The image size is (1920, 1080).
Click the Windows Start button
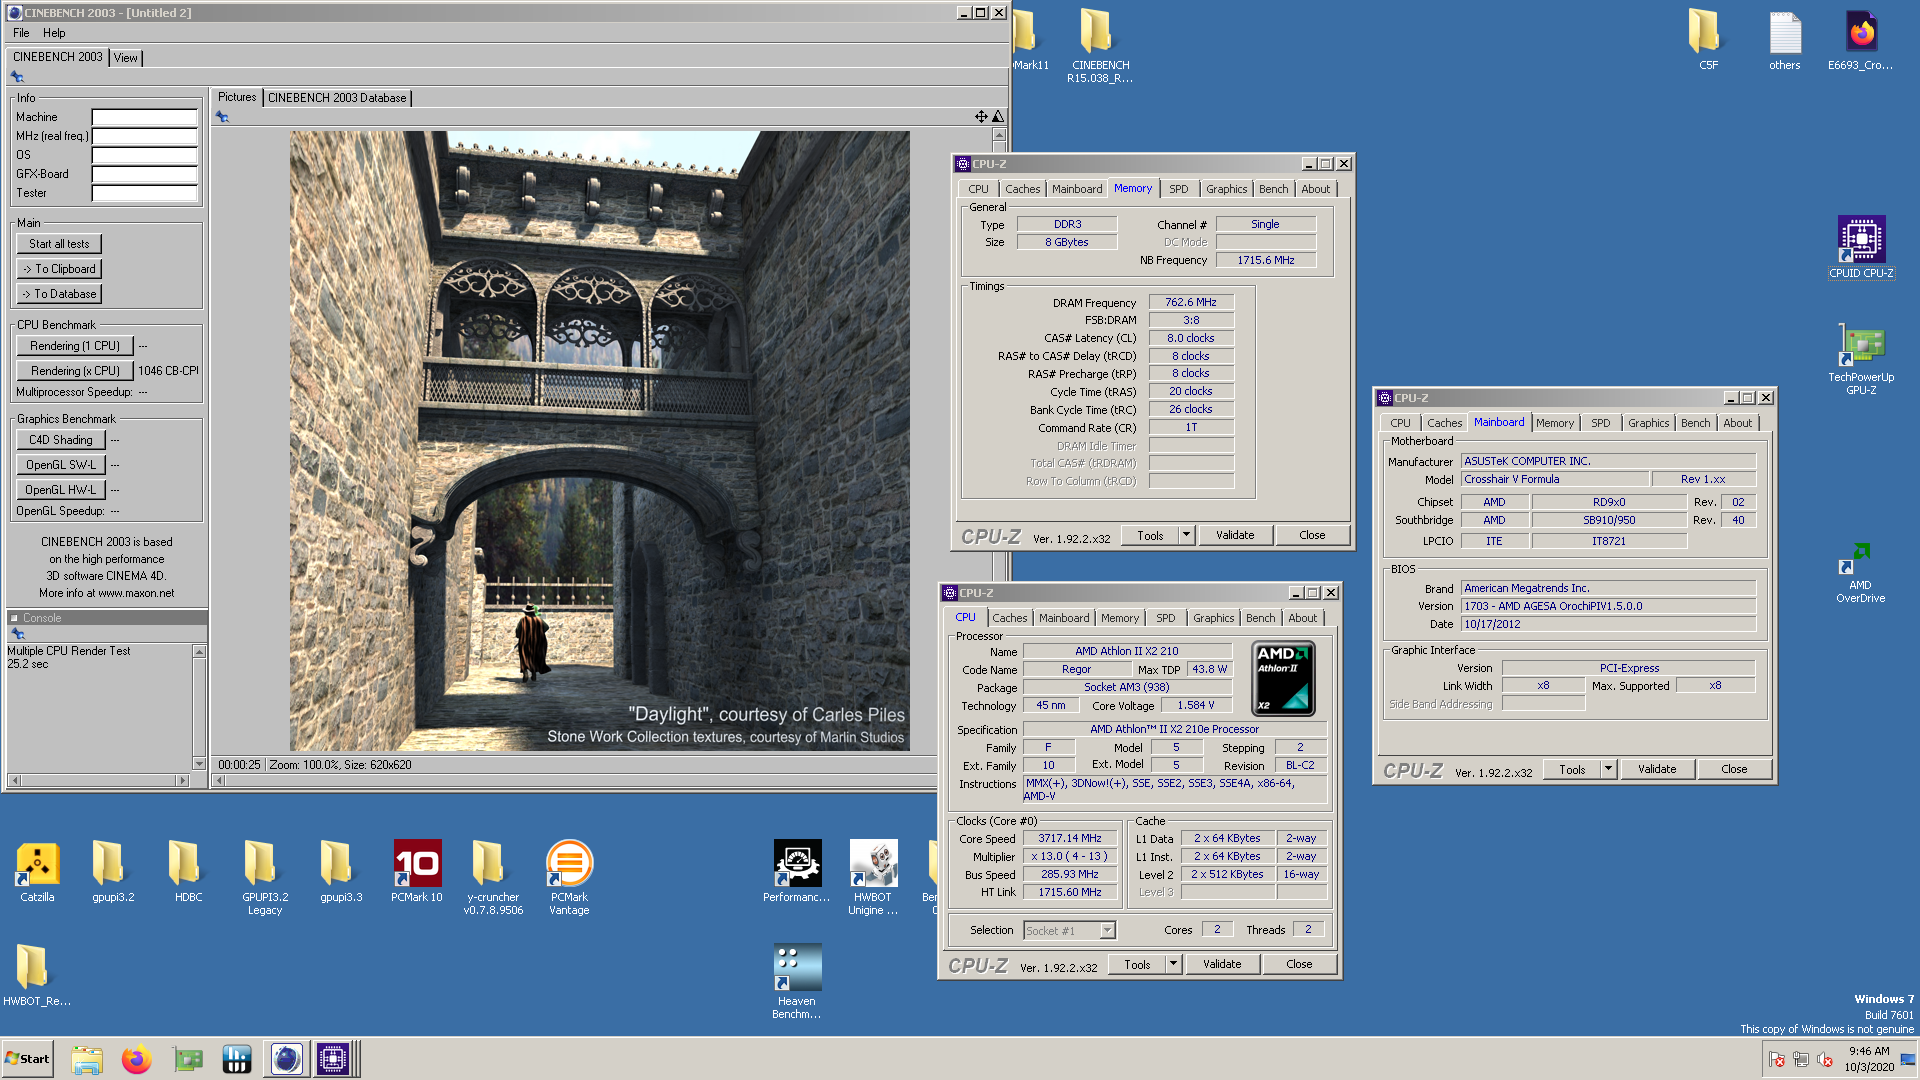coord(27,1059)
